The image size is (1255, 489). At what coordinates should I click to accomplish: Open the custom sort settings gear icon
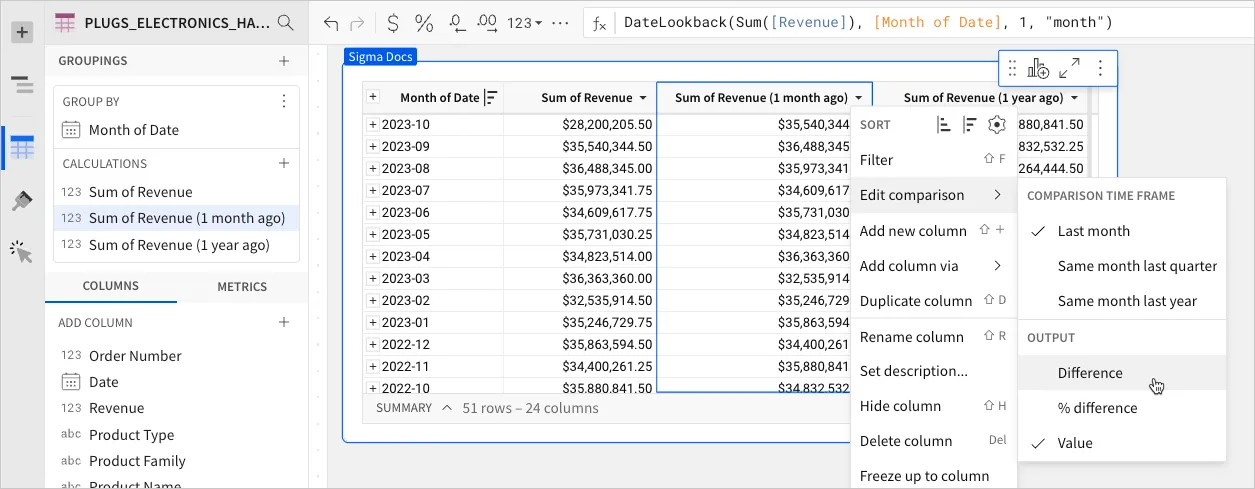point(996,125)
